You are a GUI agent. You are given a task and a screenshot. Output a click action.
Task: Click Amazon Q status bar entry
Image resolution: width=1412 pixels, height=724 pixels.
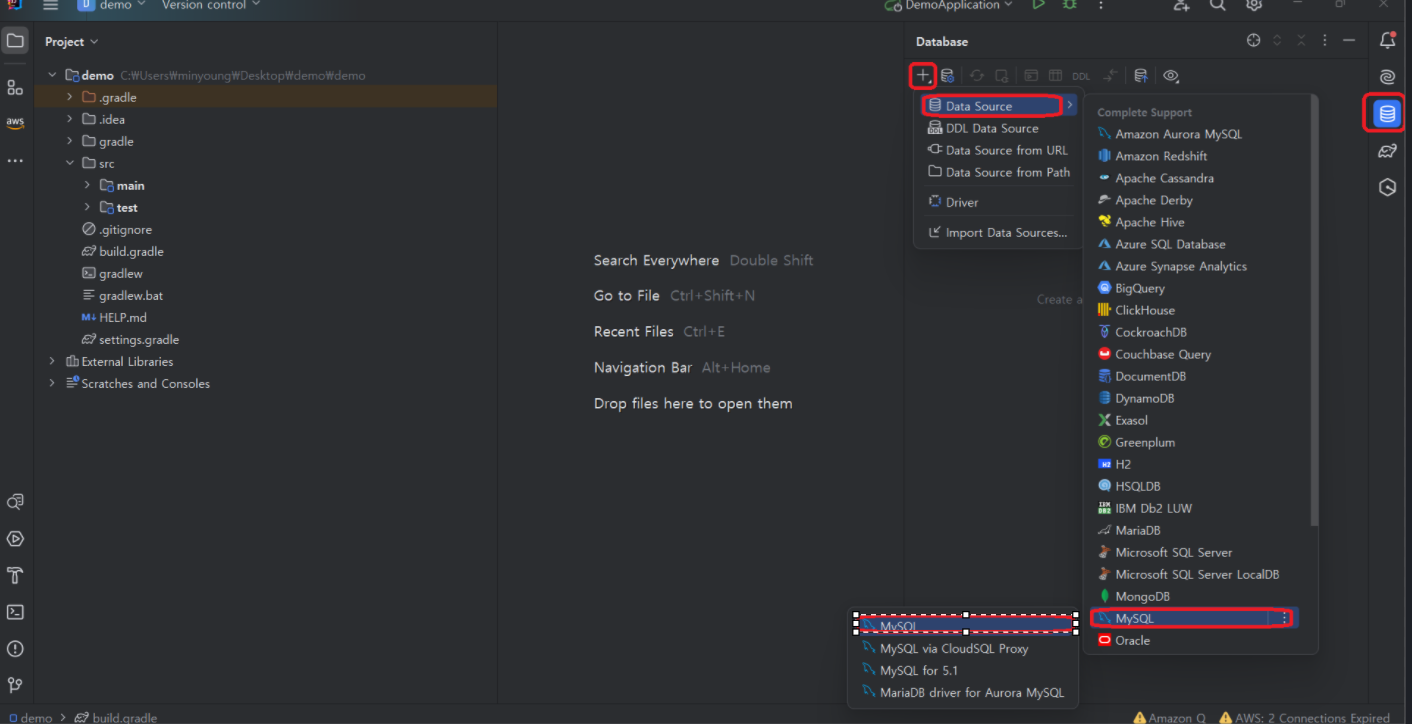(1168, 718)
